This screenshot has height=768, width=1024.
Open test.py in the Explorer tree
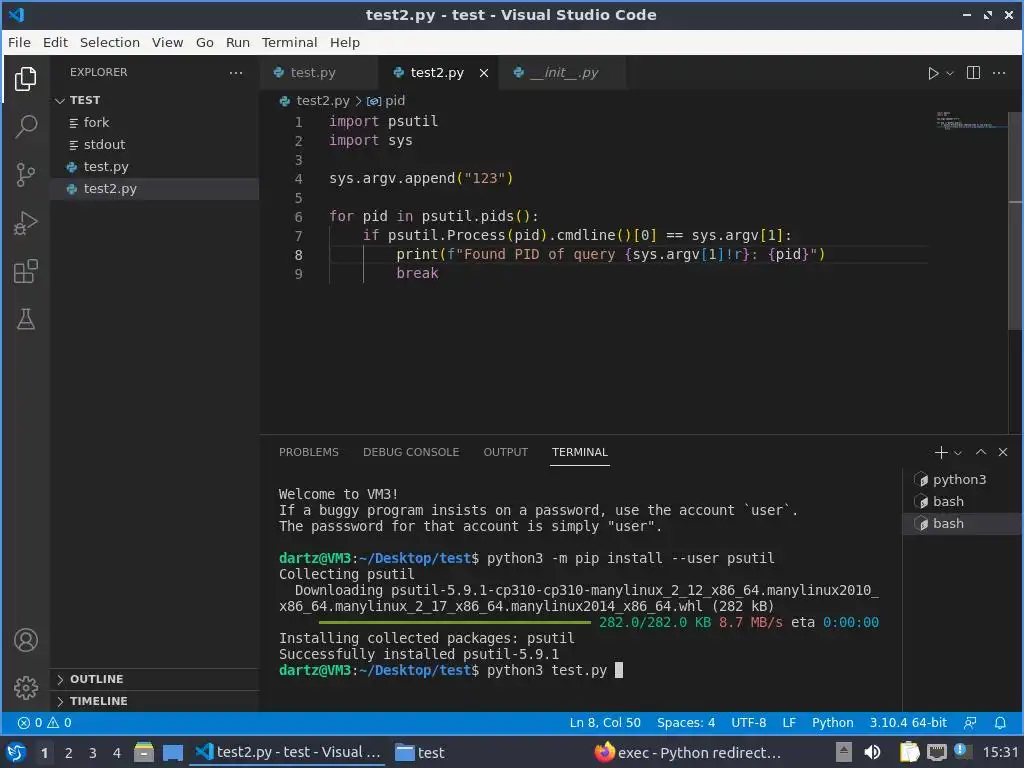coord(155,167)
